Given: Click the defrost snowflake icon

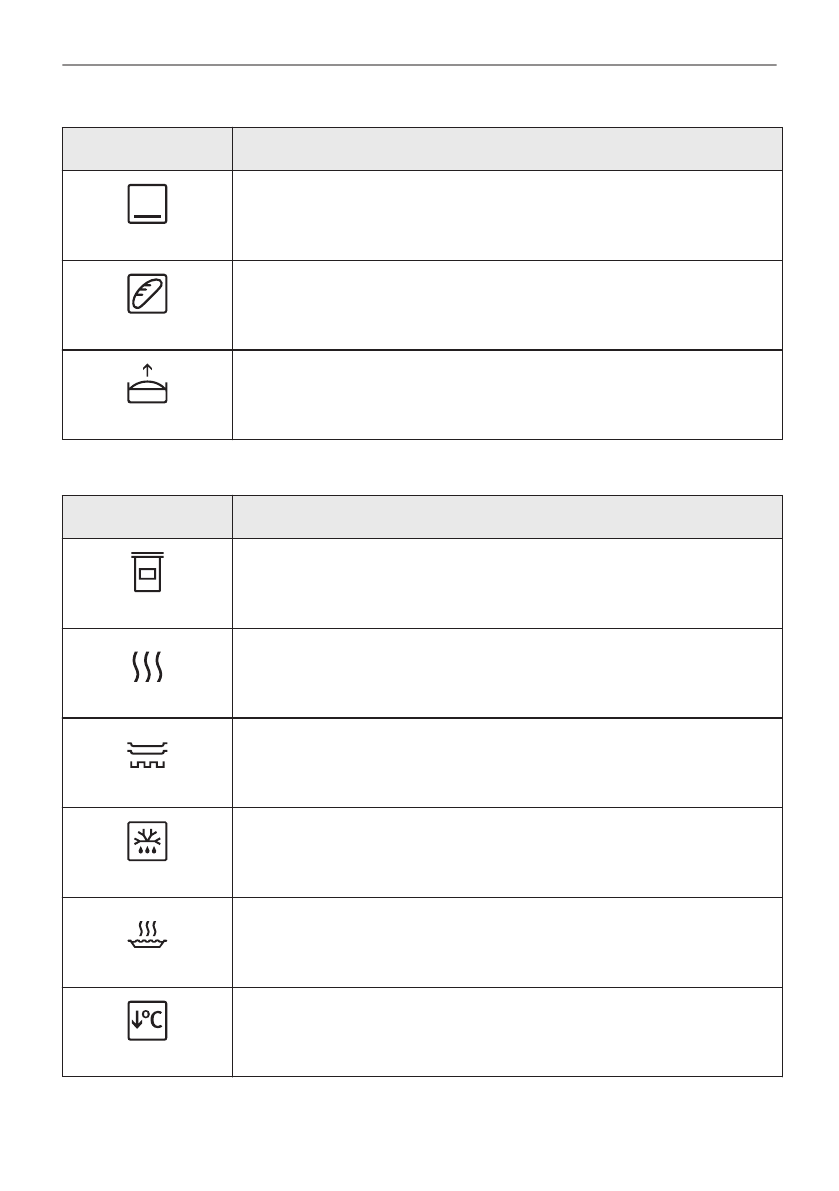Looking at the screenshot, I should (147, 843).
